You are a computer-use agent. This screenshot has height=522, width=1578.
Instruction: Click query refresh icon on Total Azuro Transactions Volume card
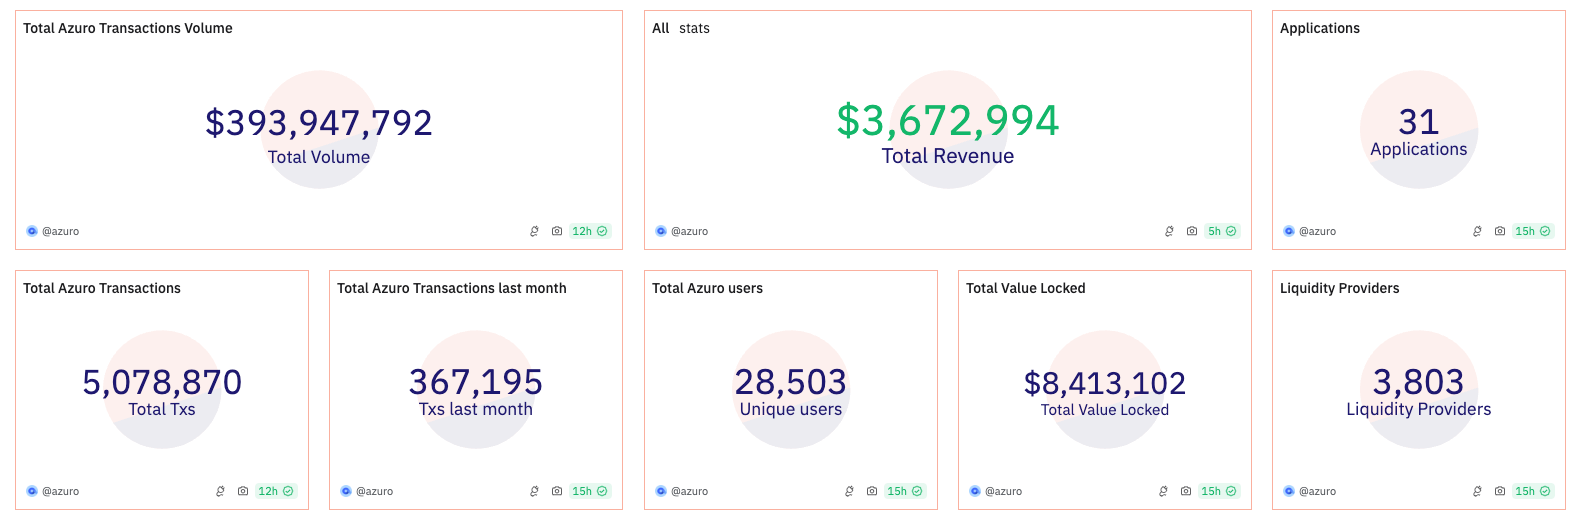(534, 231)
